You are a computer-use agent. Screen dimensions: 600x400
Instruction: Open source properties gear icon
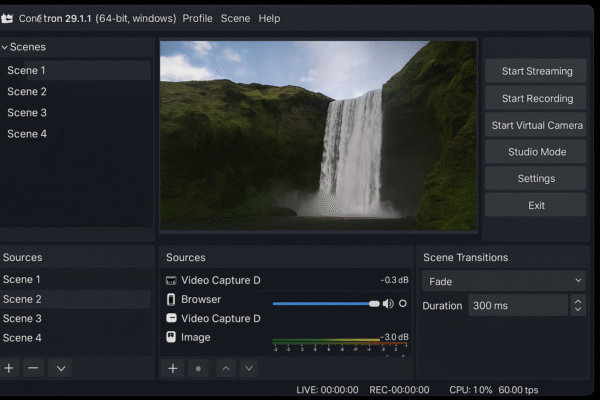click(x=199, y=368)
